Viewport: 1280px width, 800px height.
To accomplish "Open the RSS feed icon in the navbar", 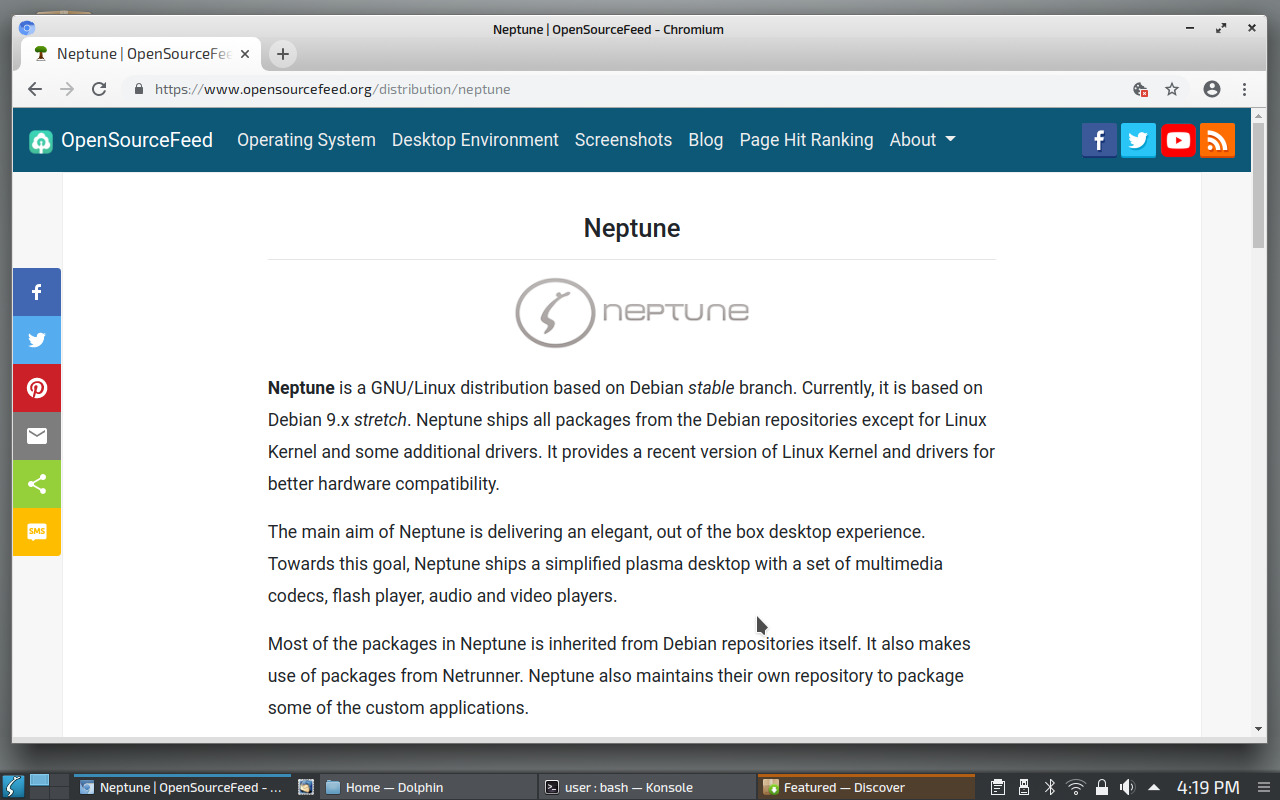I will tap(1217, 140).
